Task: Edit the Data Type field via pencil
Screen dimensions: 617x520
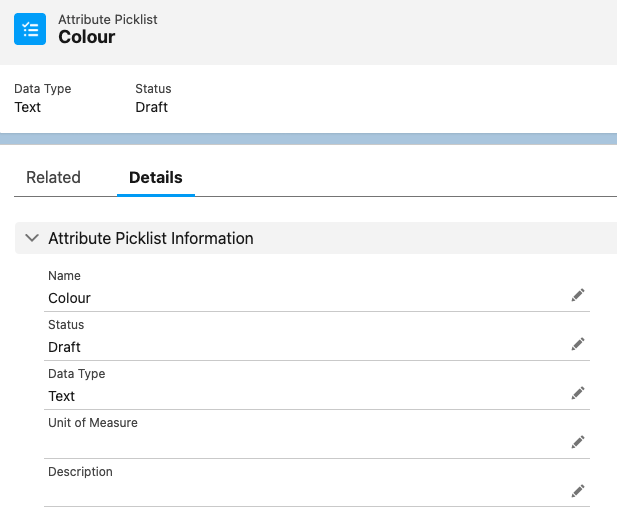Action: click(x=577, y=393)
